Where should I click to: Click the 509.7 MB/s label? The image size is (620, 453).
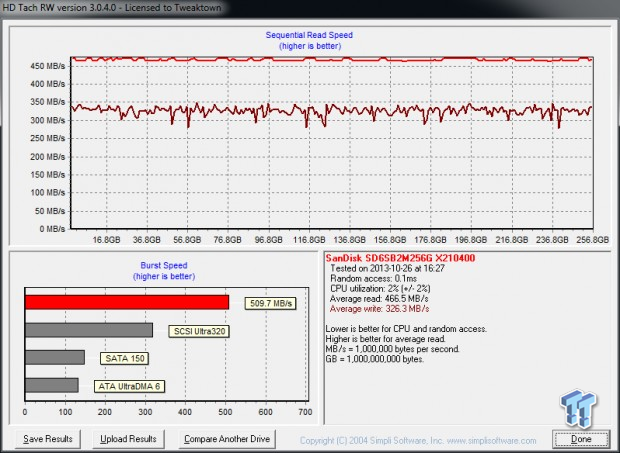coord(270,304)
